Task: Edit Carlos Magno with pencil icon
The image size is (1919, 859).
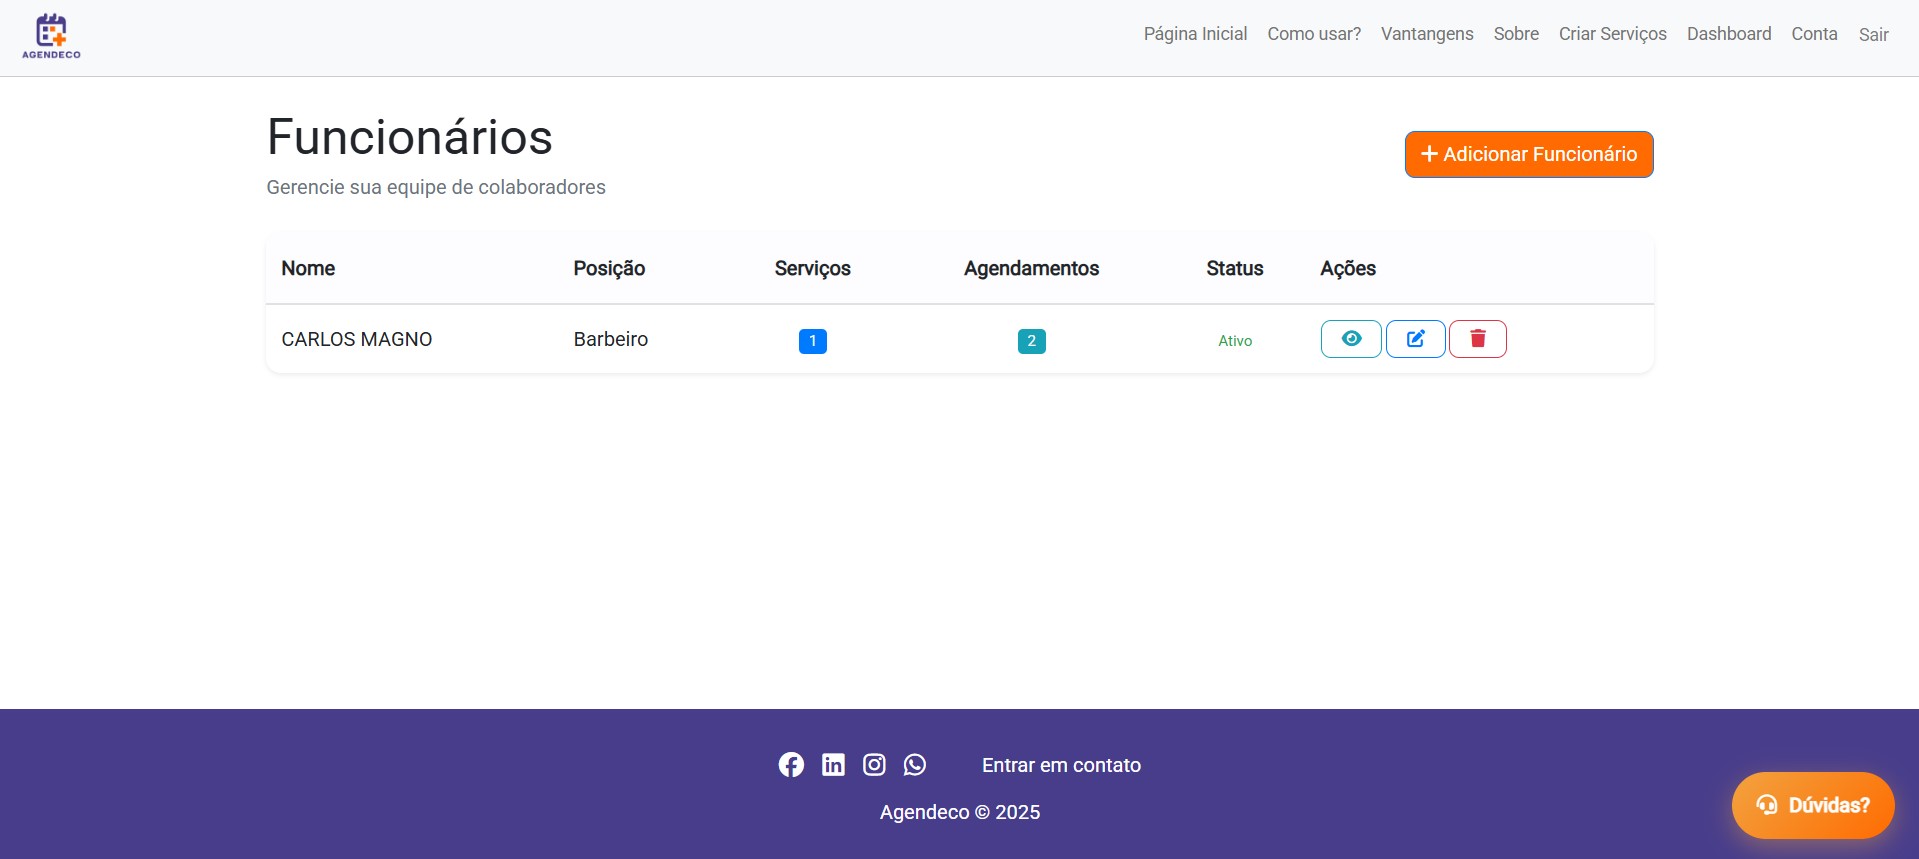Action: point(1415,339)
